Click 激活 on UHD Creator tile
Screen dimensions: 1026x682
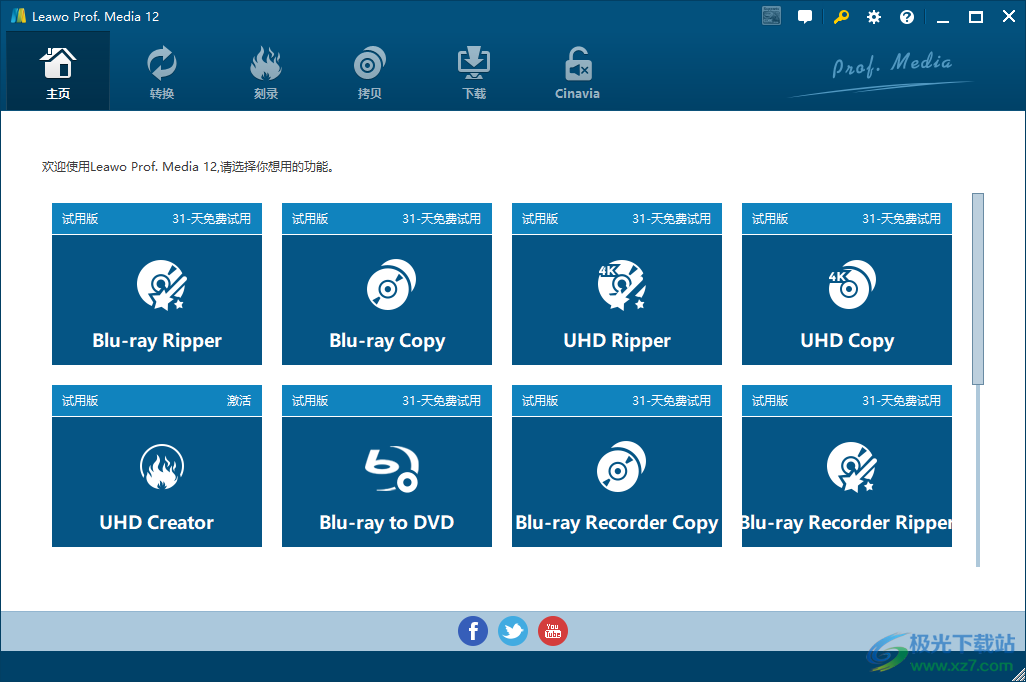[239, 401]
